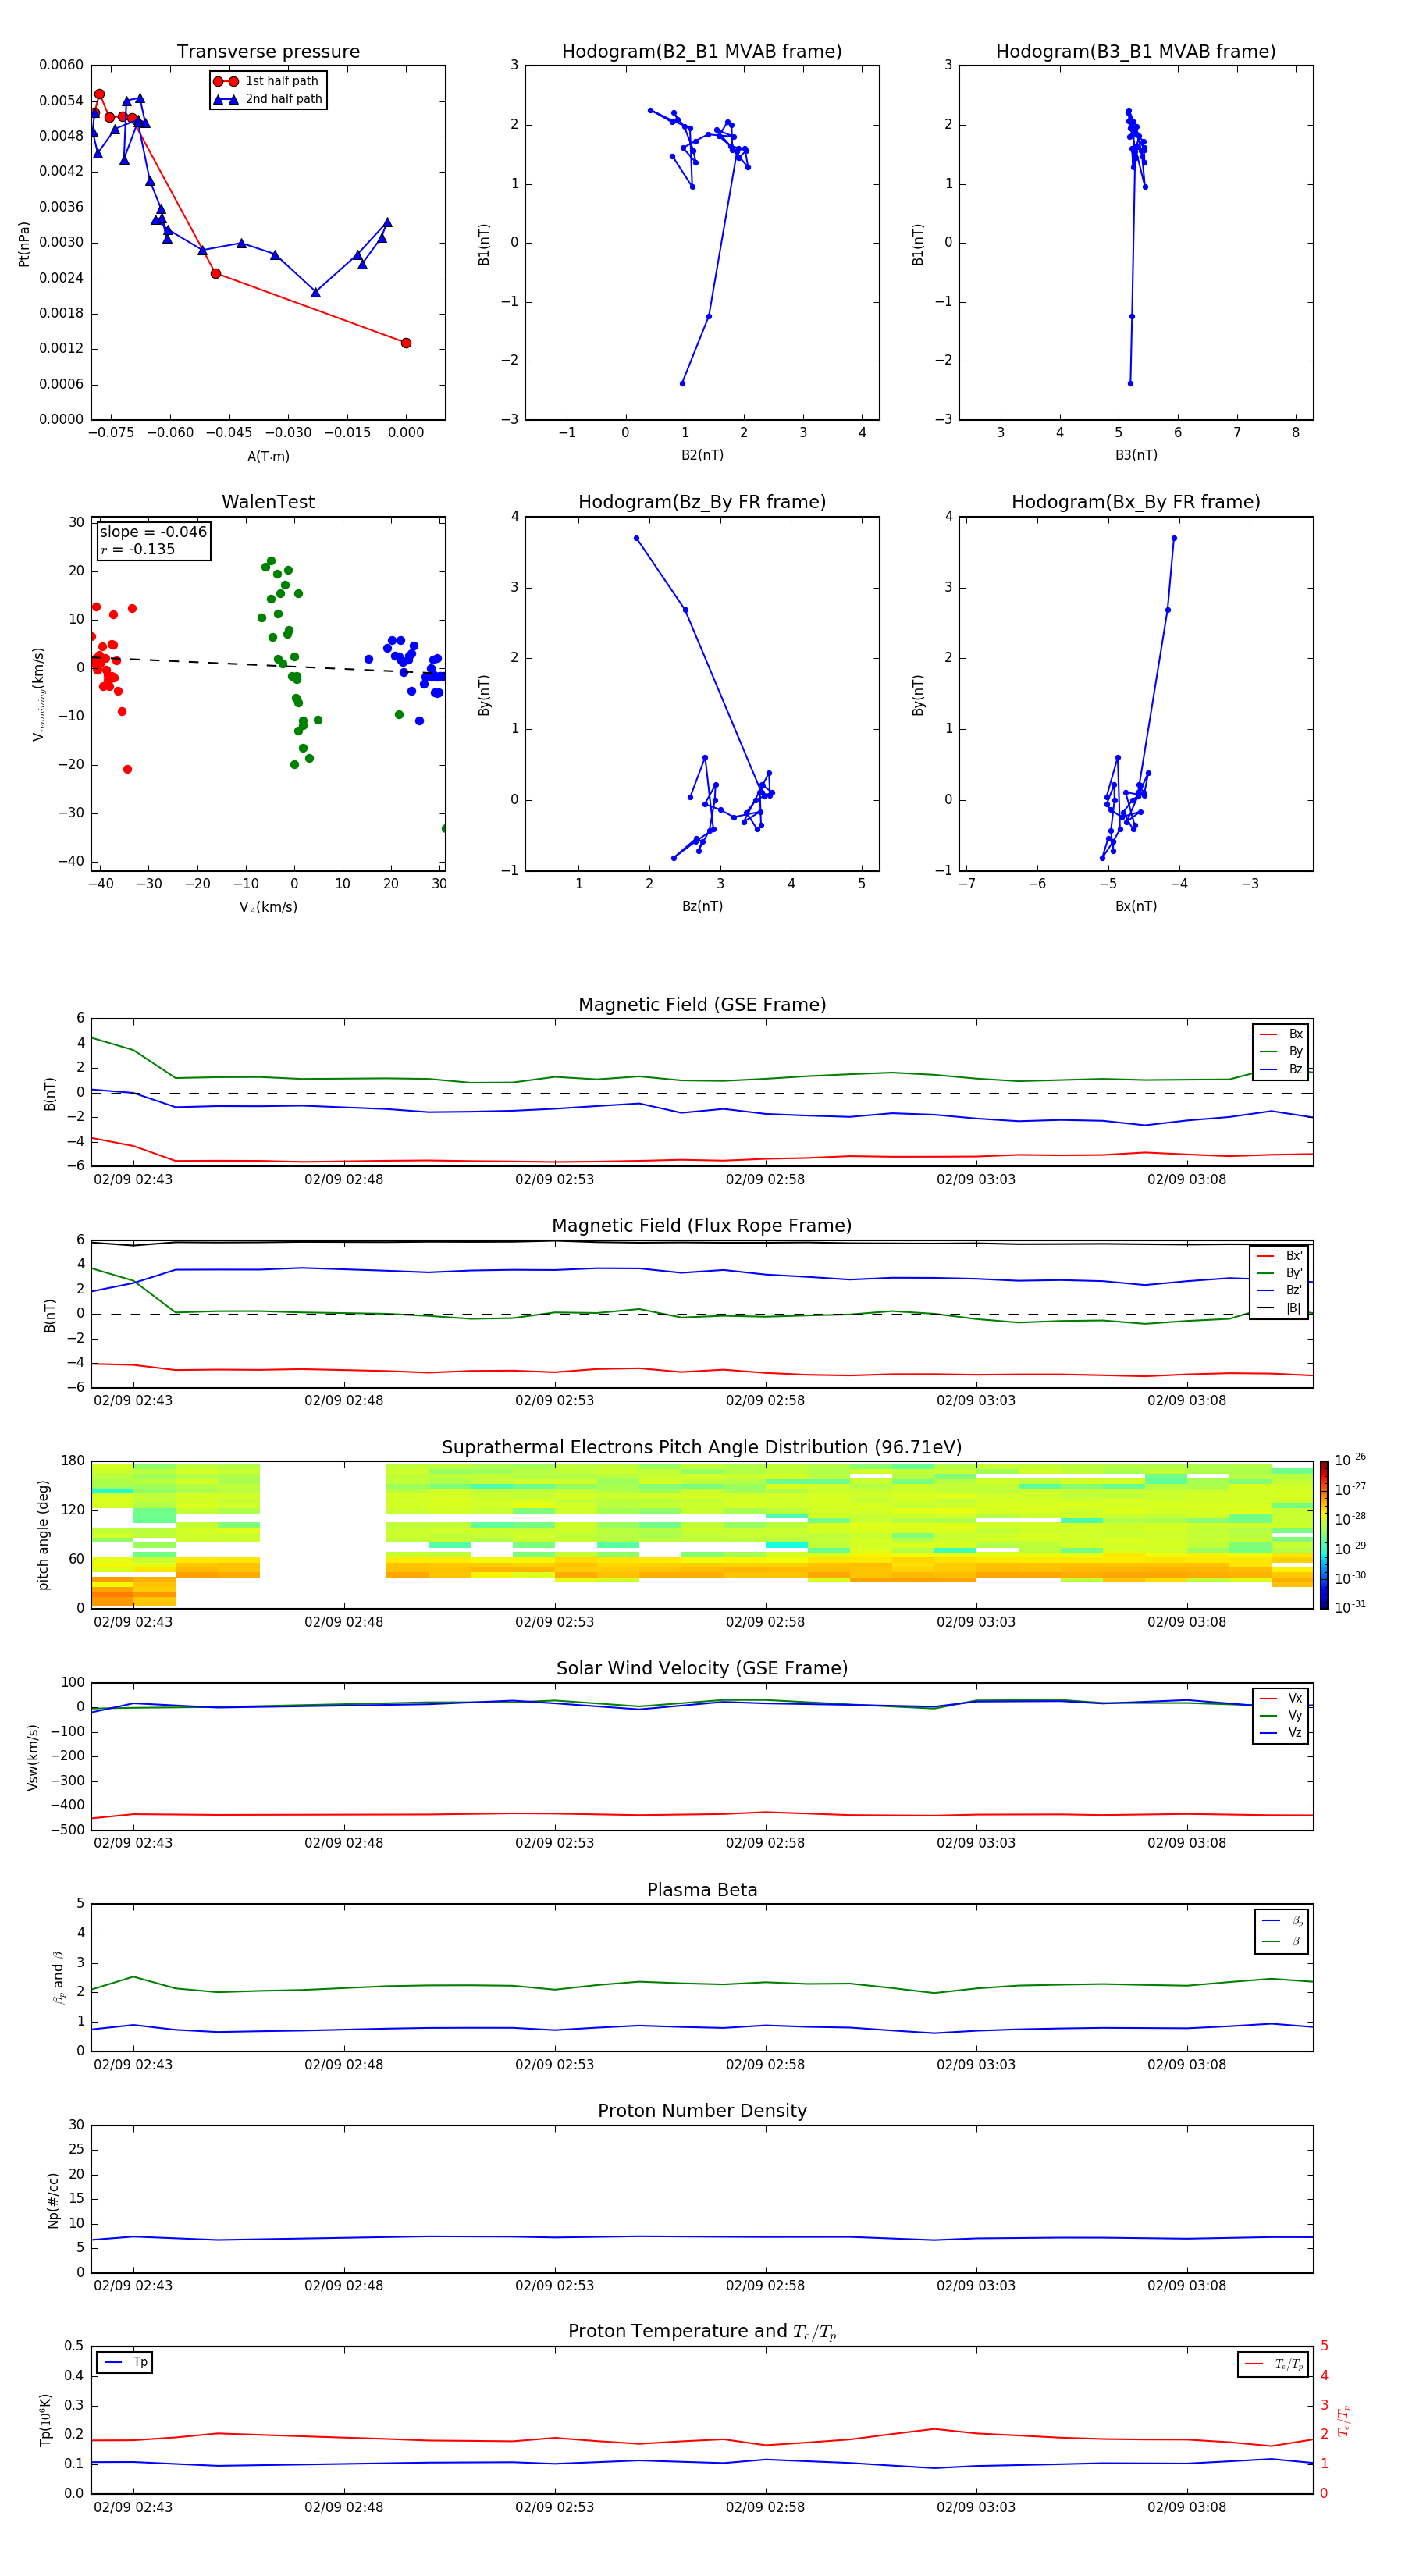Click the Vz legend entry in velocity plot
Viewport: 1405px width, 2576px height.
[x=1281, y=1733]
